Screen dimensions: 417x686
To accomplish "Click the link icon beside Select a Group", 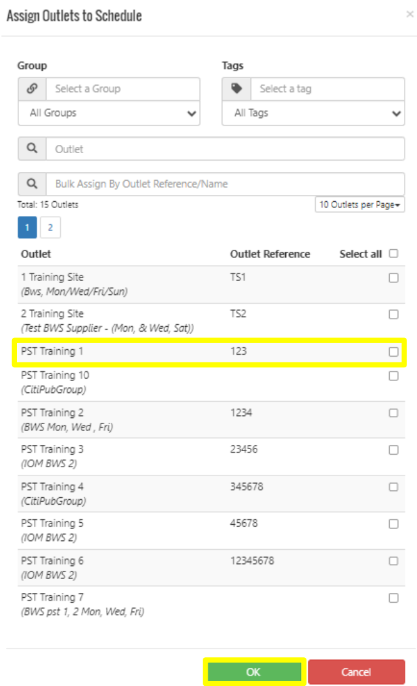I will (32, 89).
